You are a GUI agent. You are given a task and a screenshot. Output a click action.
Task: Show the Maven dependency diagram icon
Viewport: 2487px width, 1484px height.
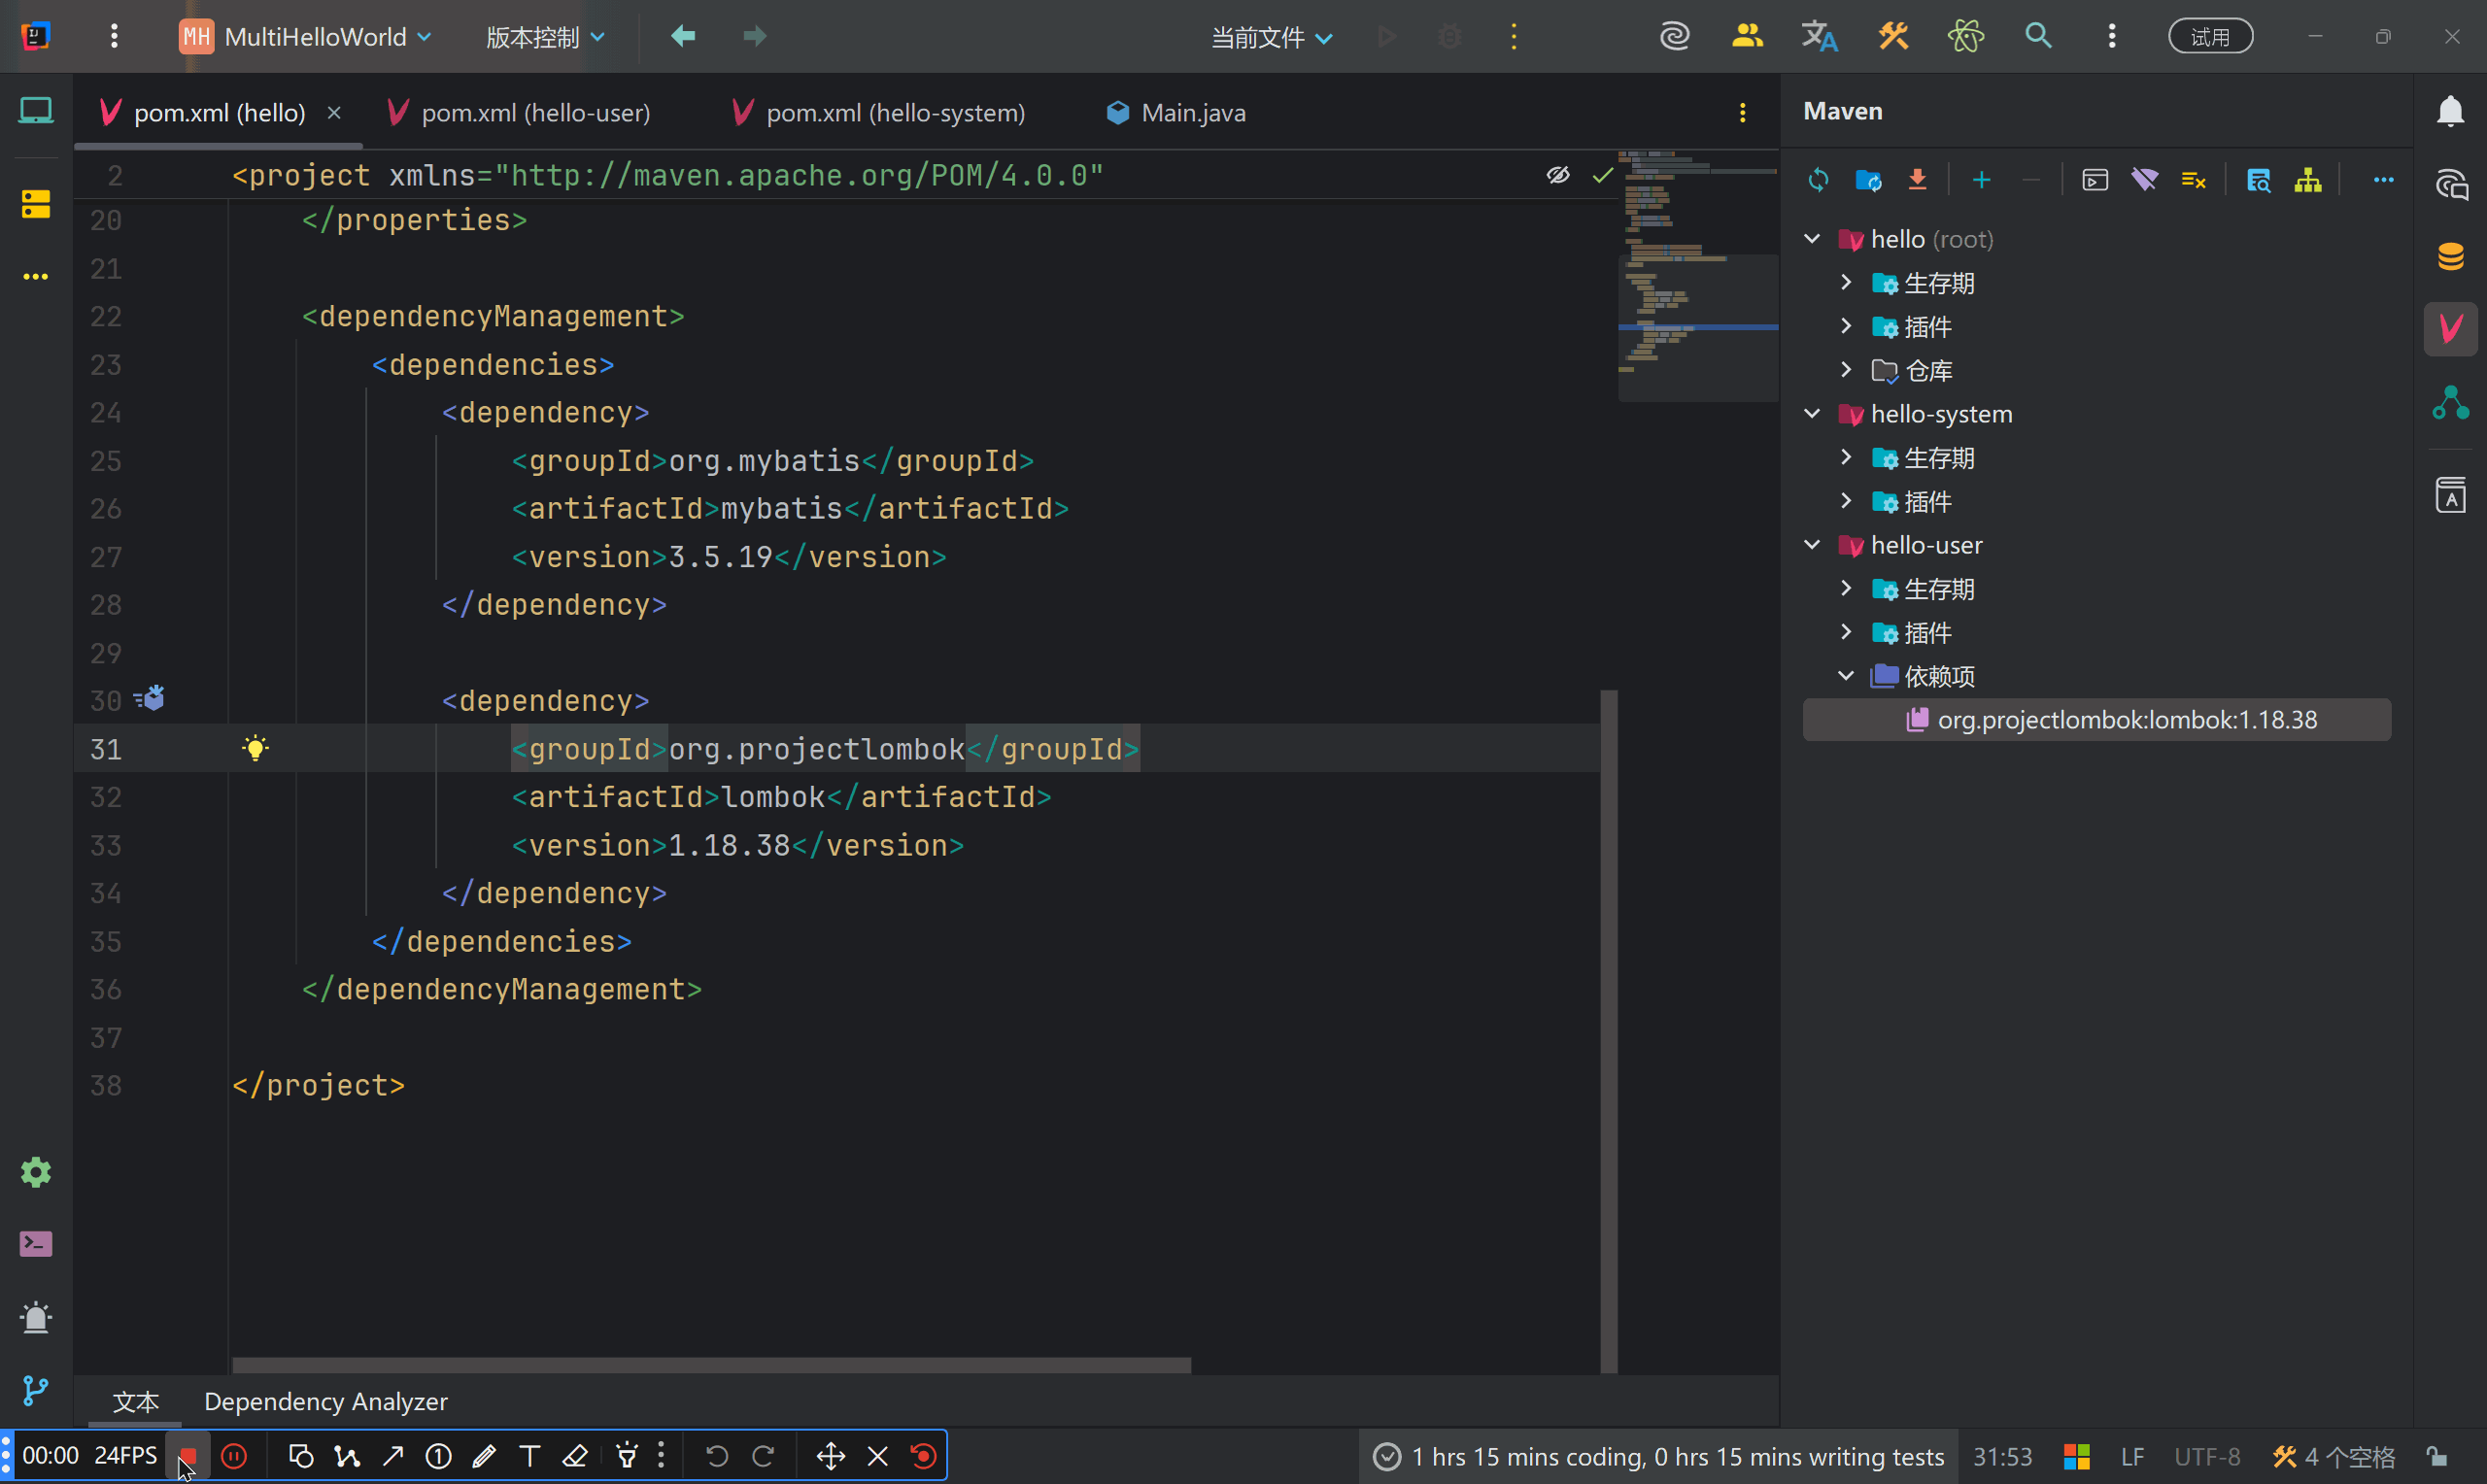2307,180
